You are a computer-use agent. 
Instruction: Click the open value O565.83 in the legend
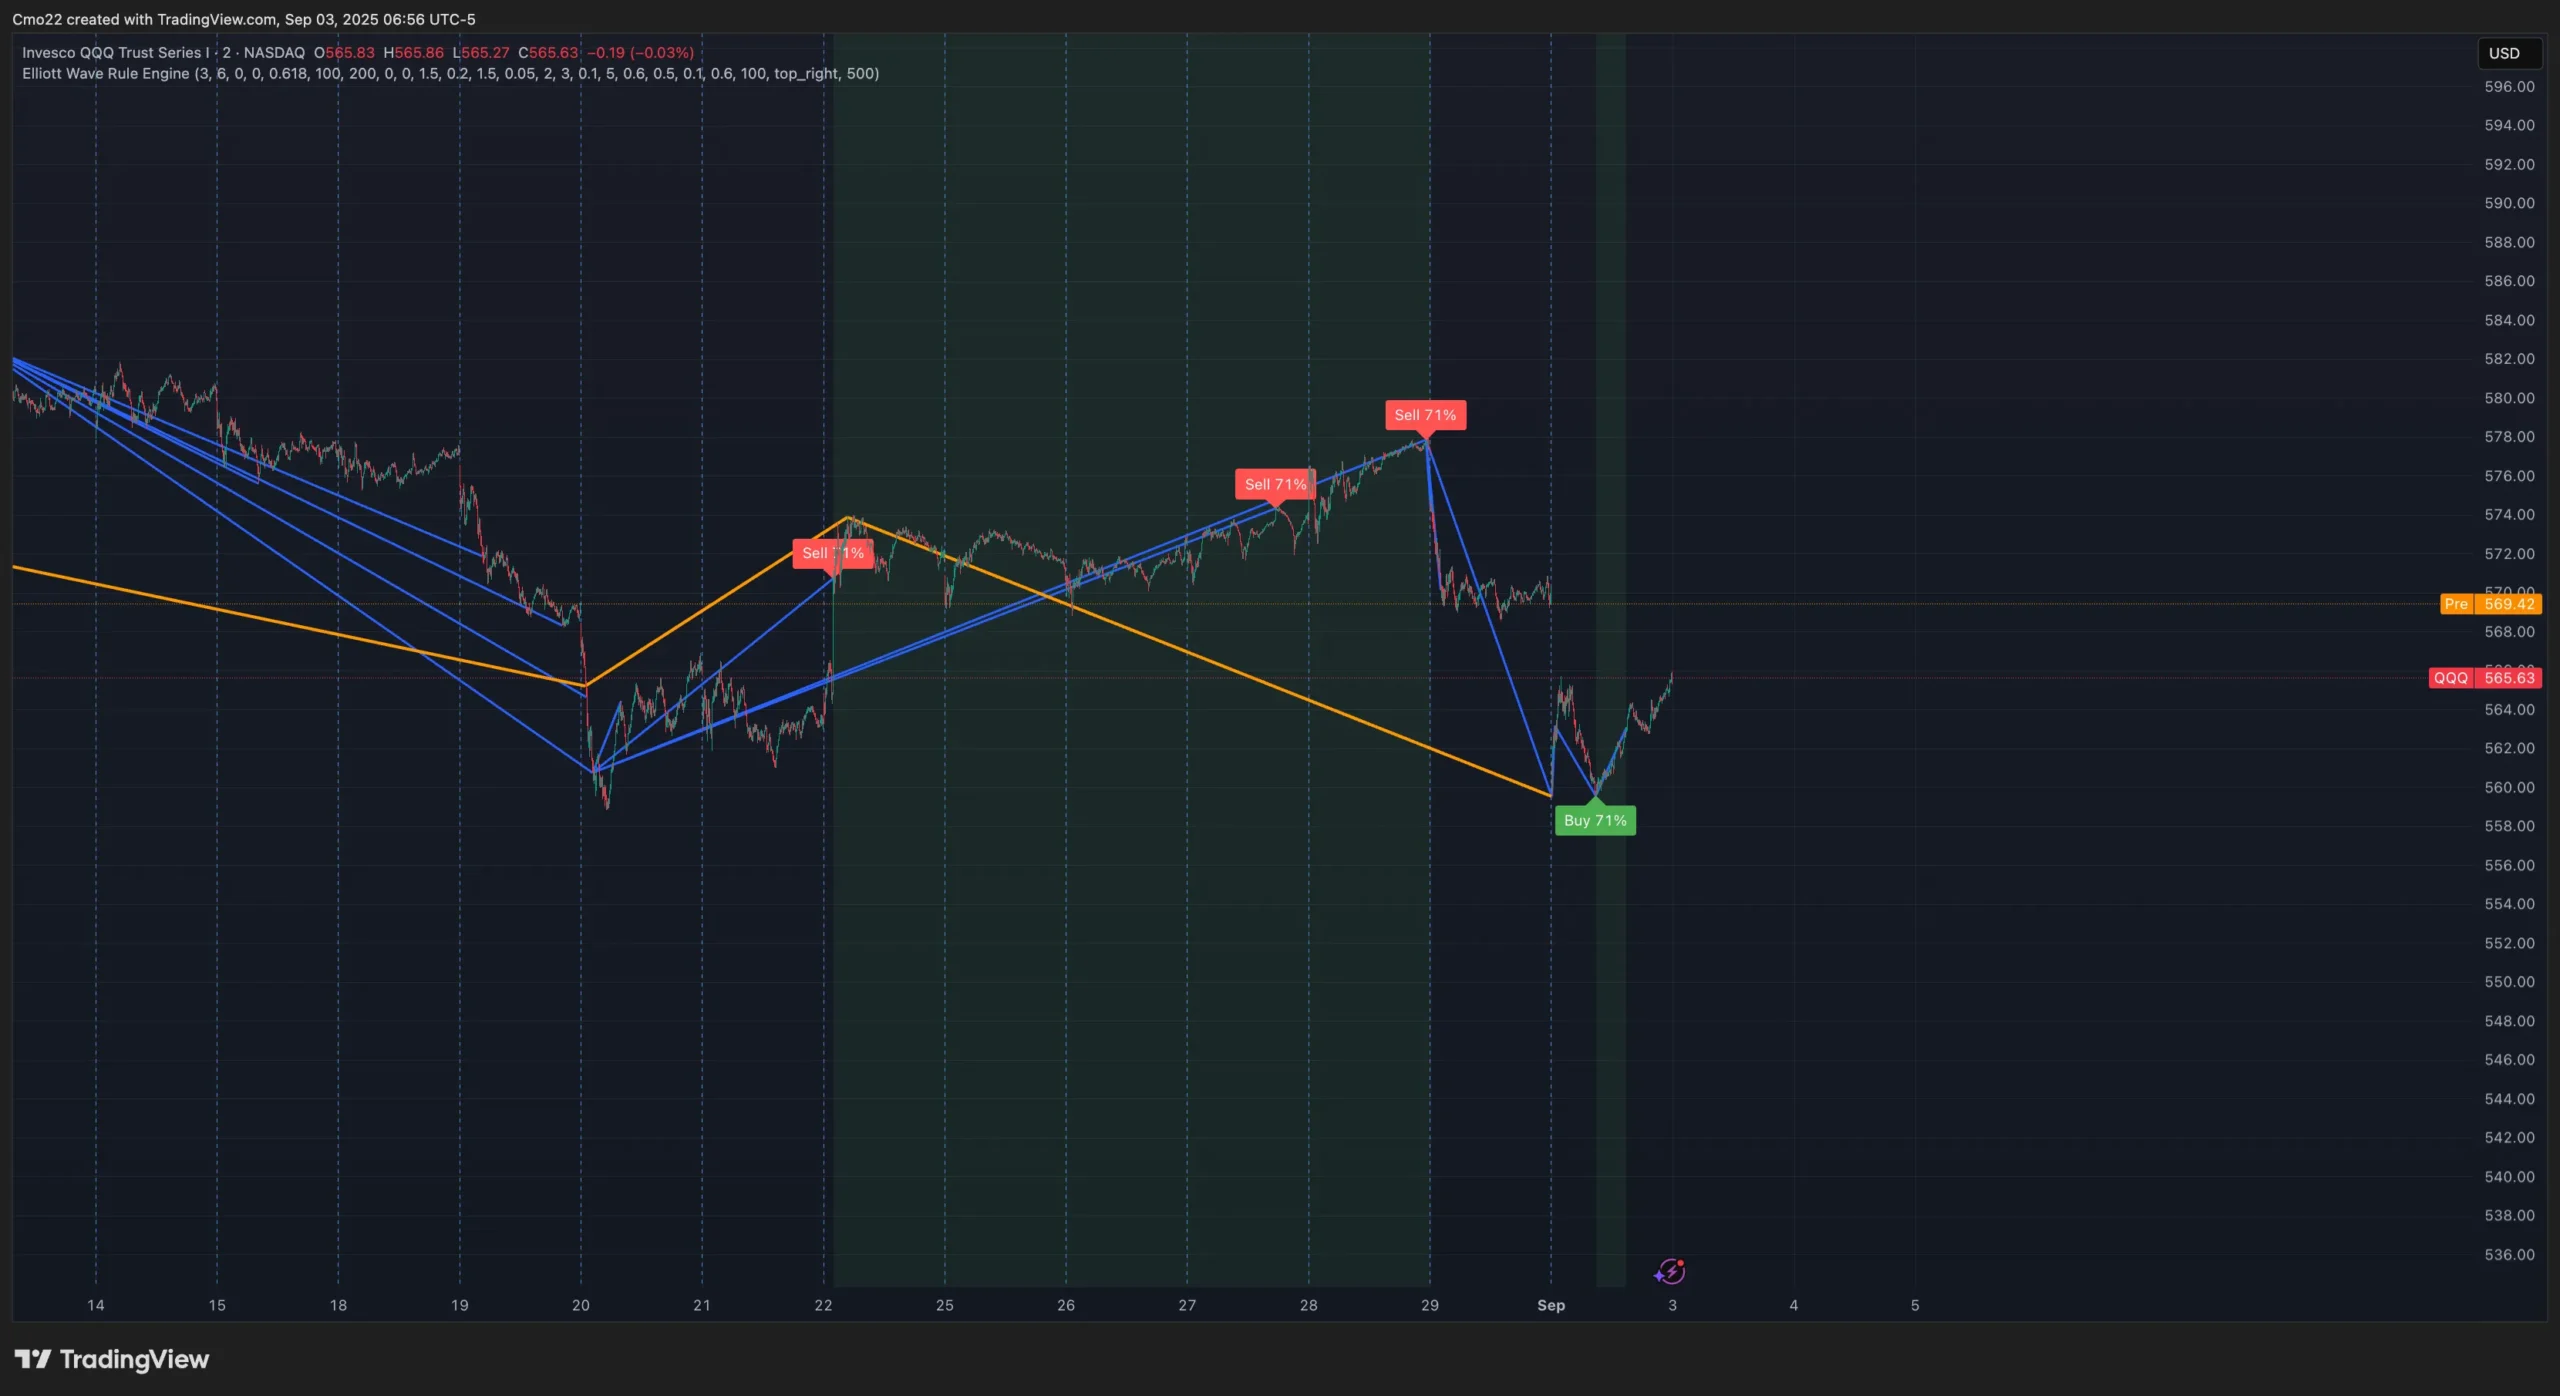[344, 53]
